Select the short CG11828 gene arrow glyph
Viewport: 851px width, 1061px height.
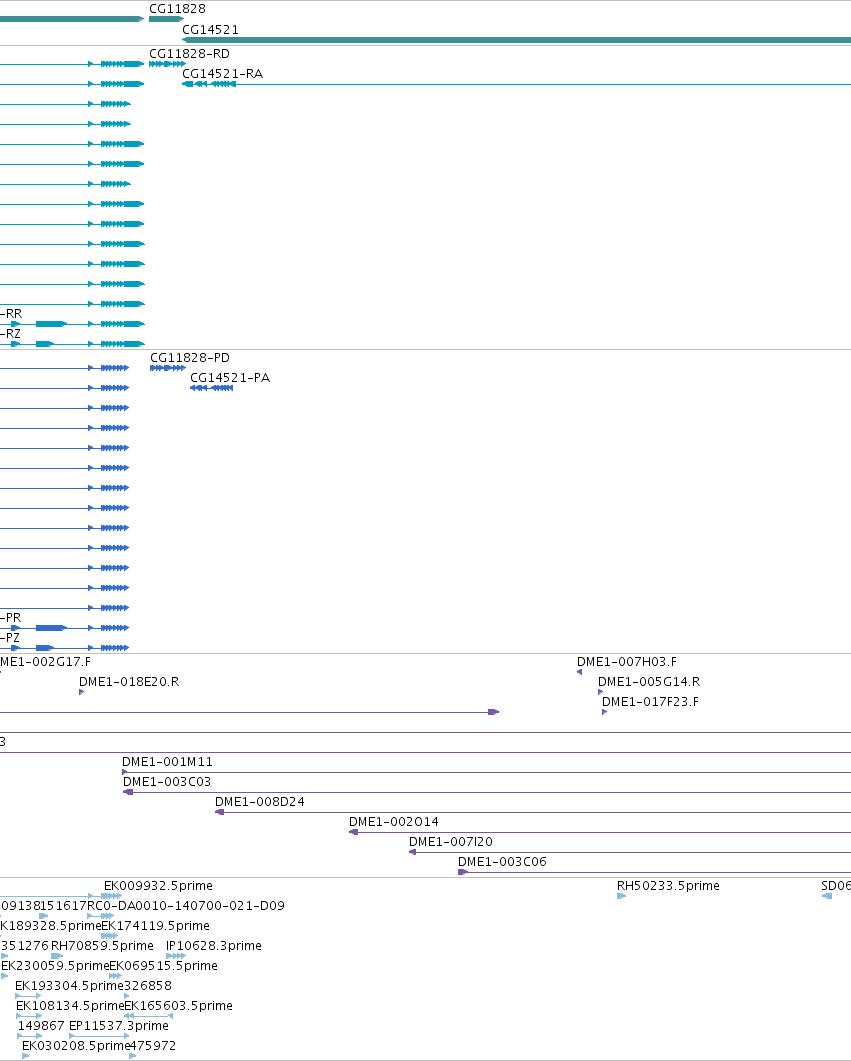(166, 19)
